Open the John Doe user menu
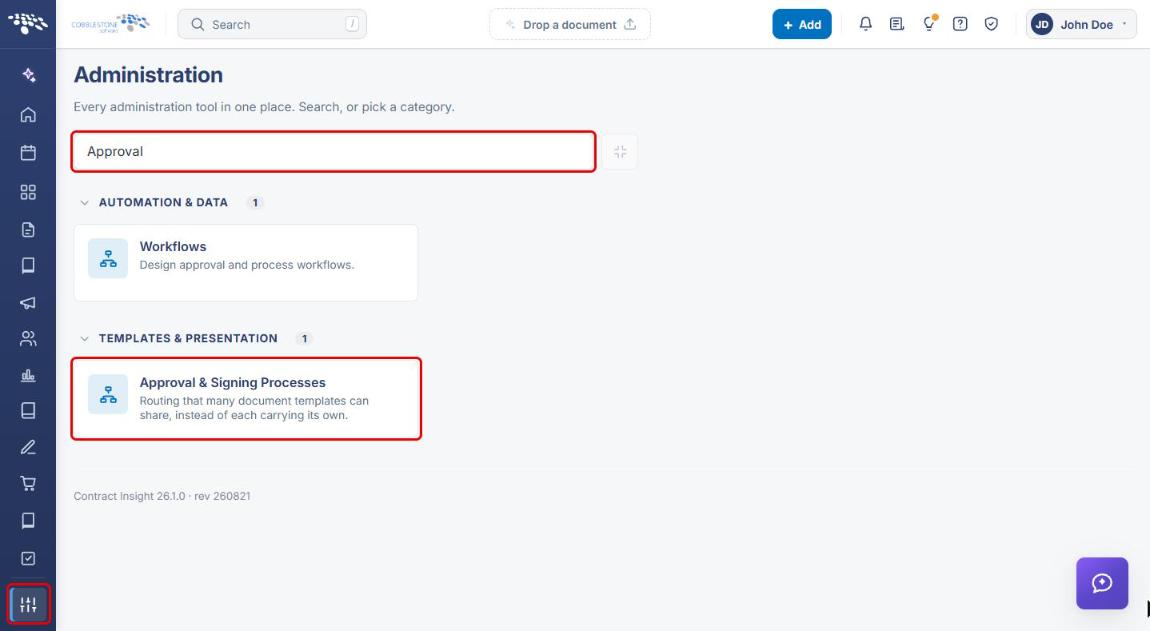Viewport: 1150px width, 631px height. 1081,24
